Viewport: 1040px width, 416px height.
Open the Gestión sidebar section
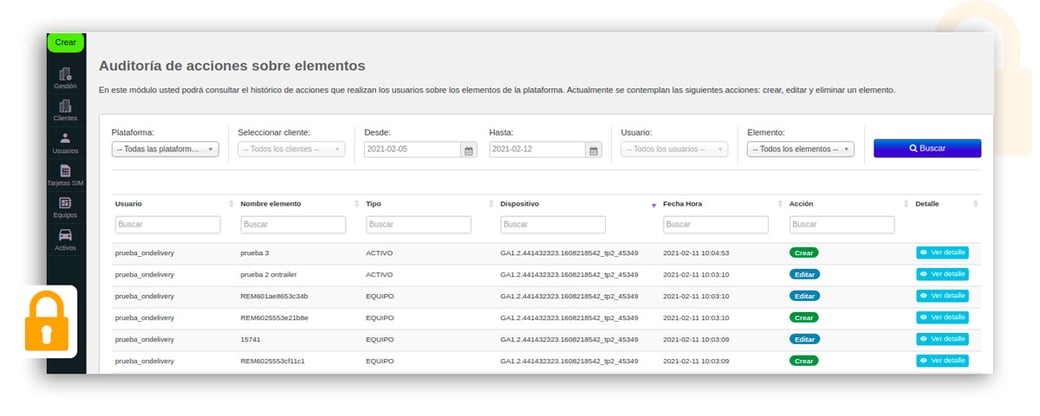tap(65, 78)
